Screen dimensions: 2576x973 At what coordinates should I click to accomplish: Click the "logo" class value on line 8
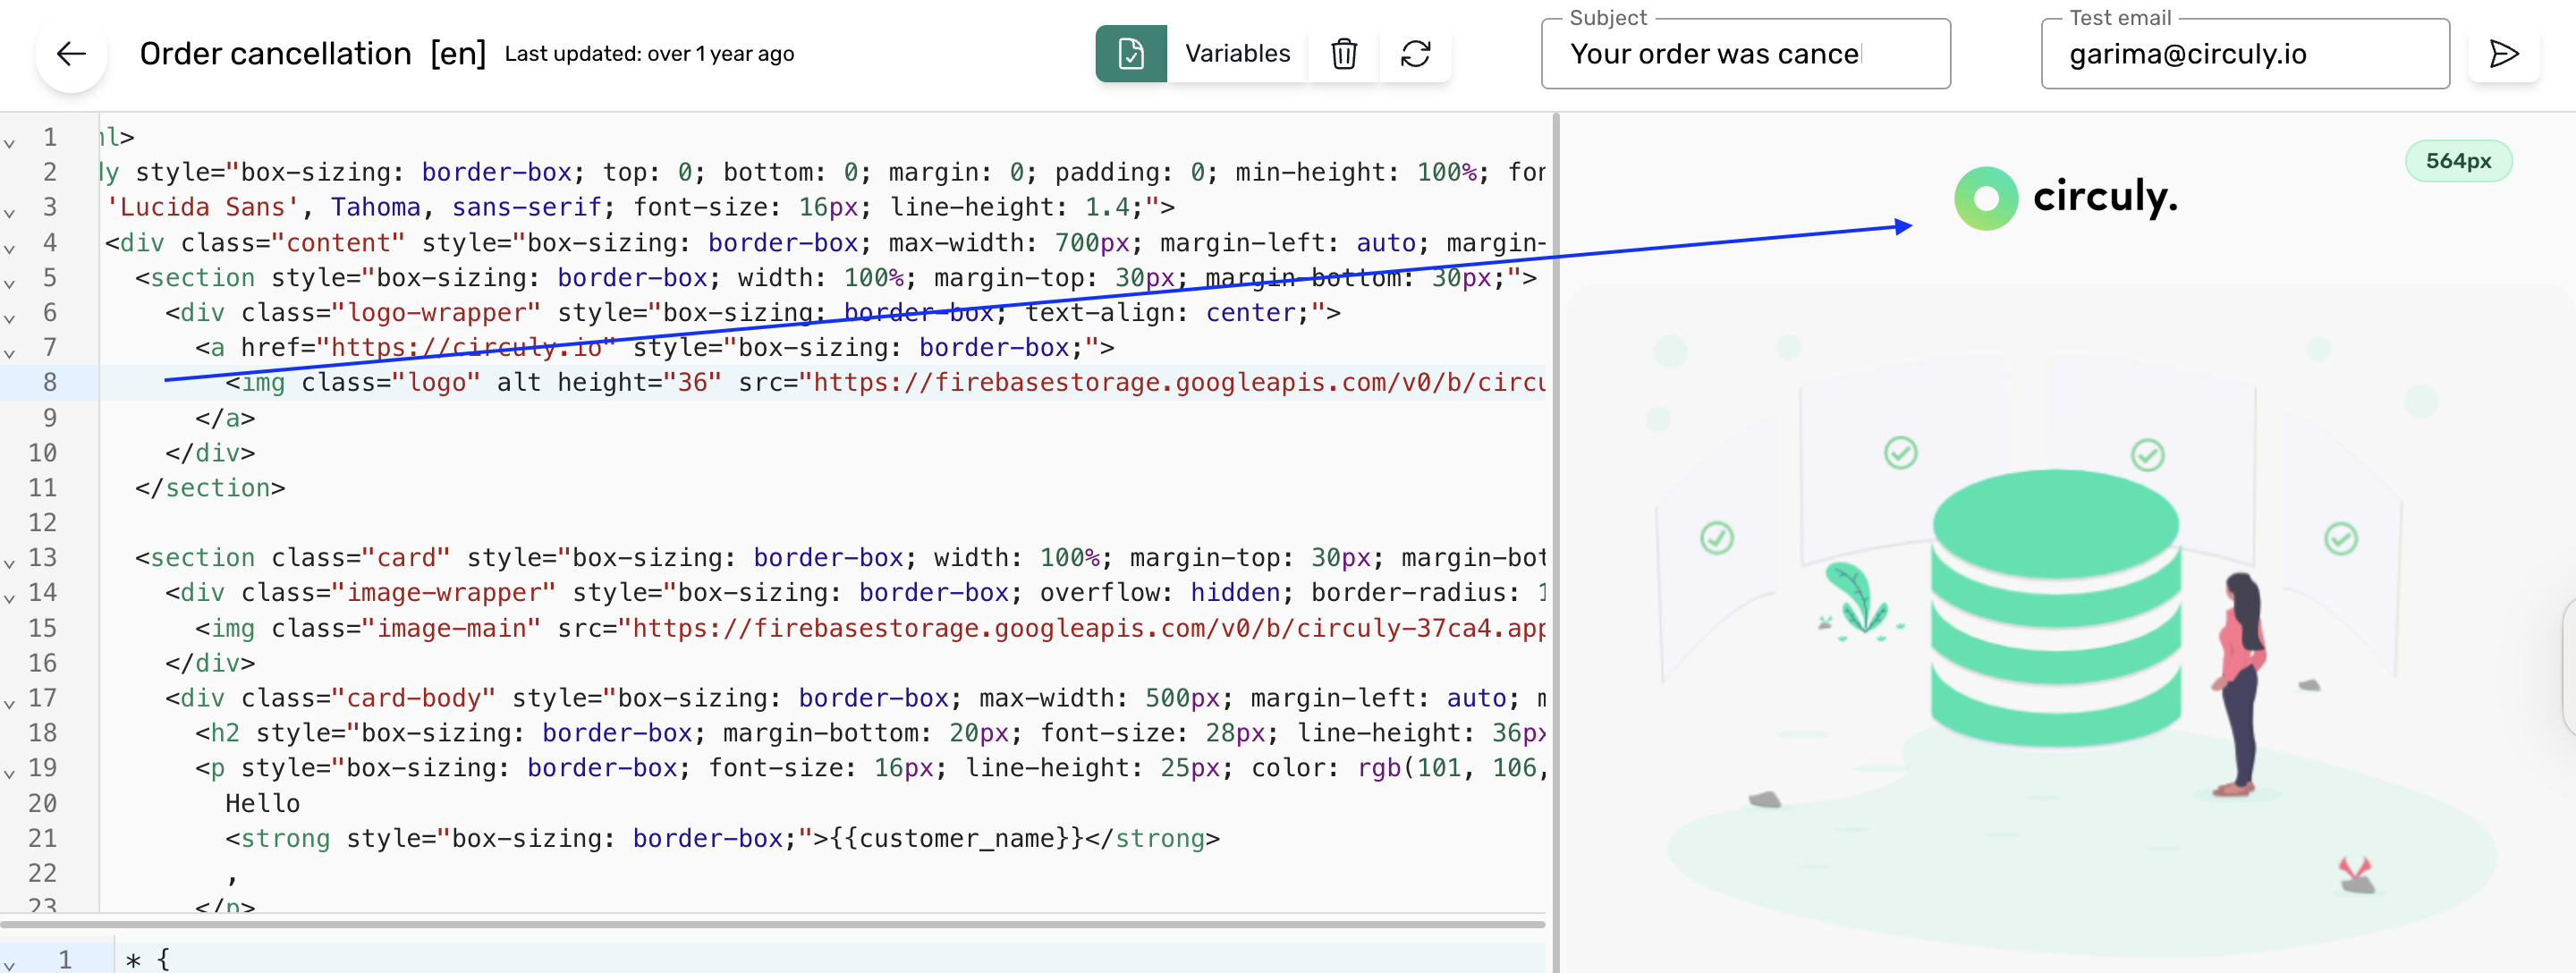click(436, 382)
